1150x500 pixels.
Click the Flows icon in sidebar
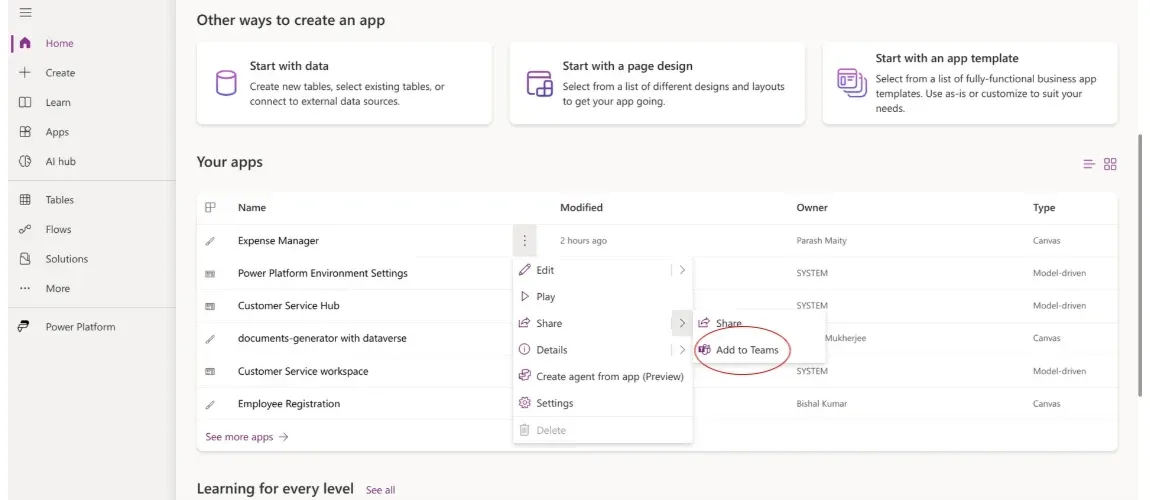tap(25, 229)
